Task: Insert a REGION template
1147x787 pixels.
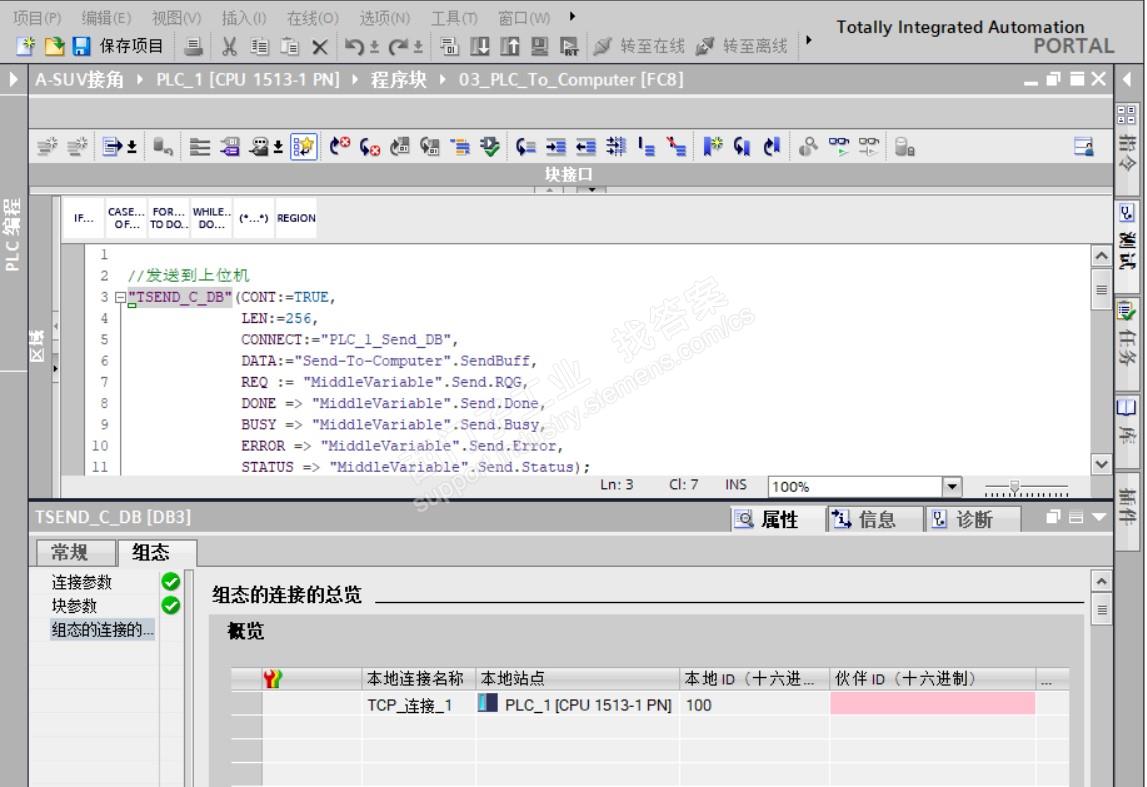Action: [x=296, y=218]
